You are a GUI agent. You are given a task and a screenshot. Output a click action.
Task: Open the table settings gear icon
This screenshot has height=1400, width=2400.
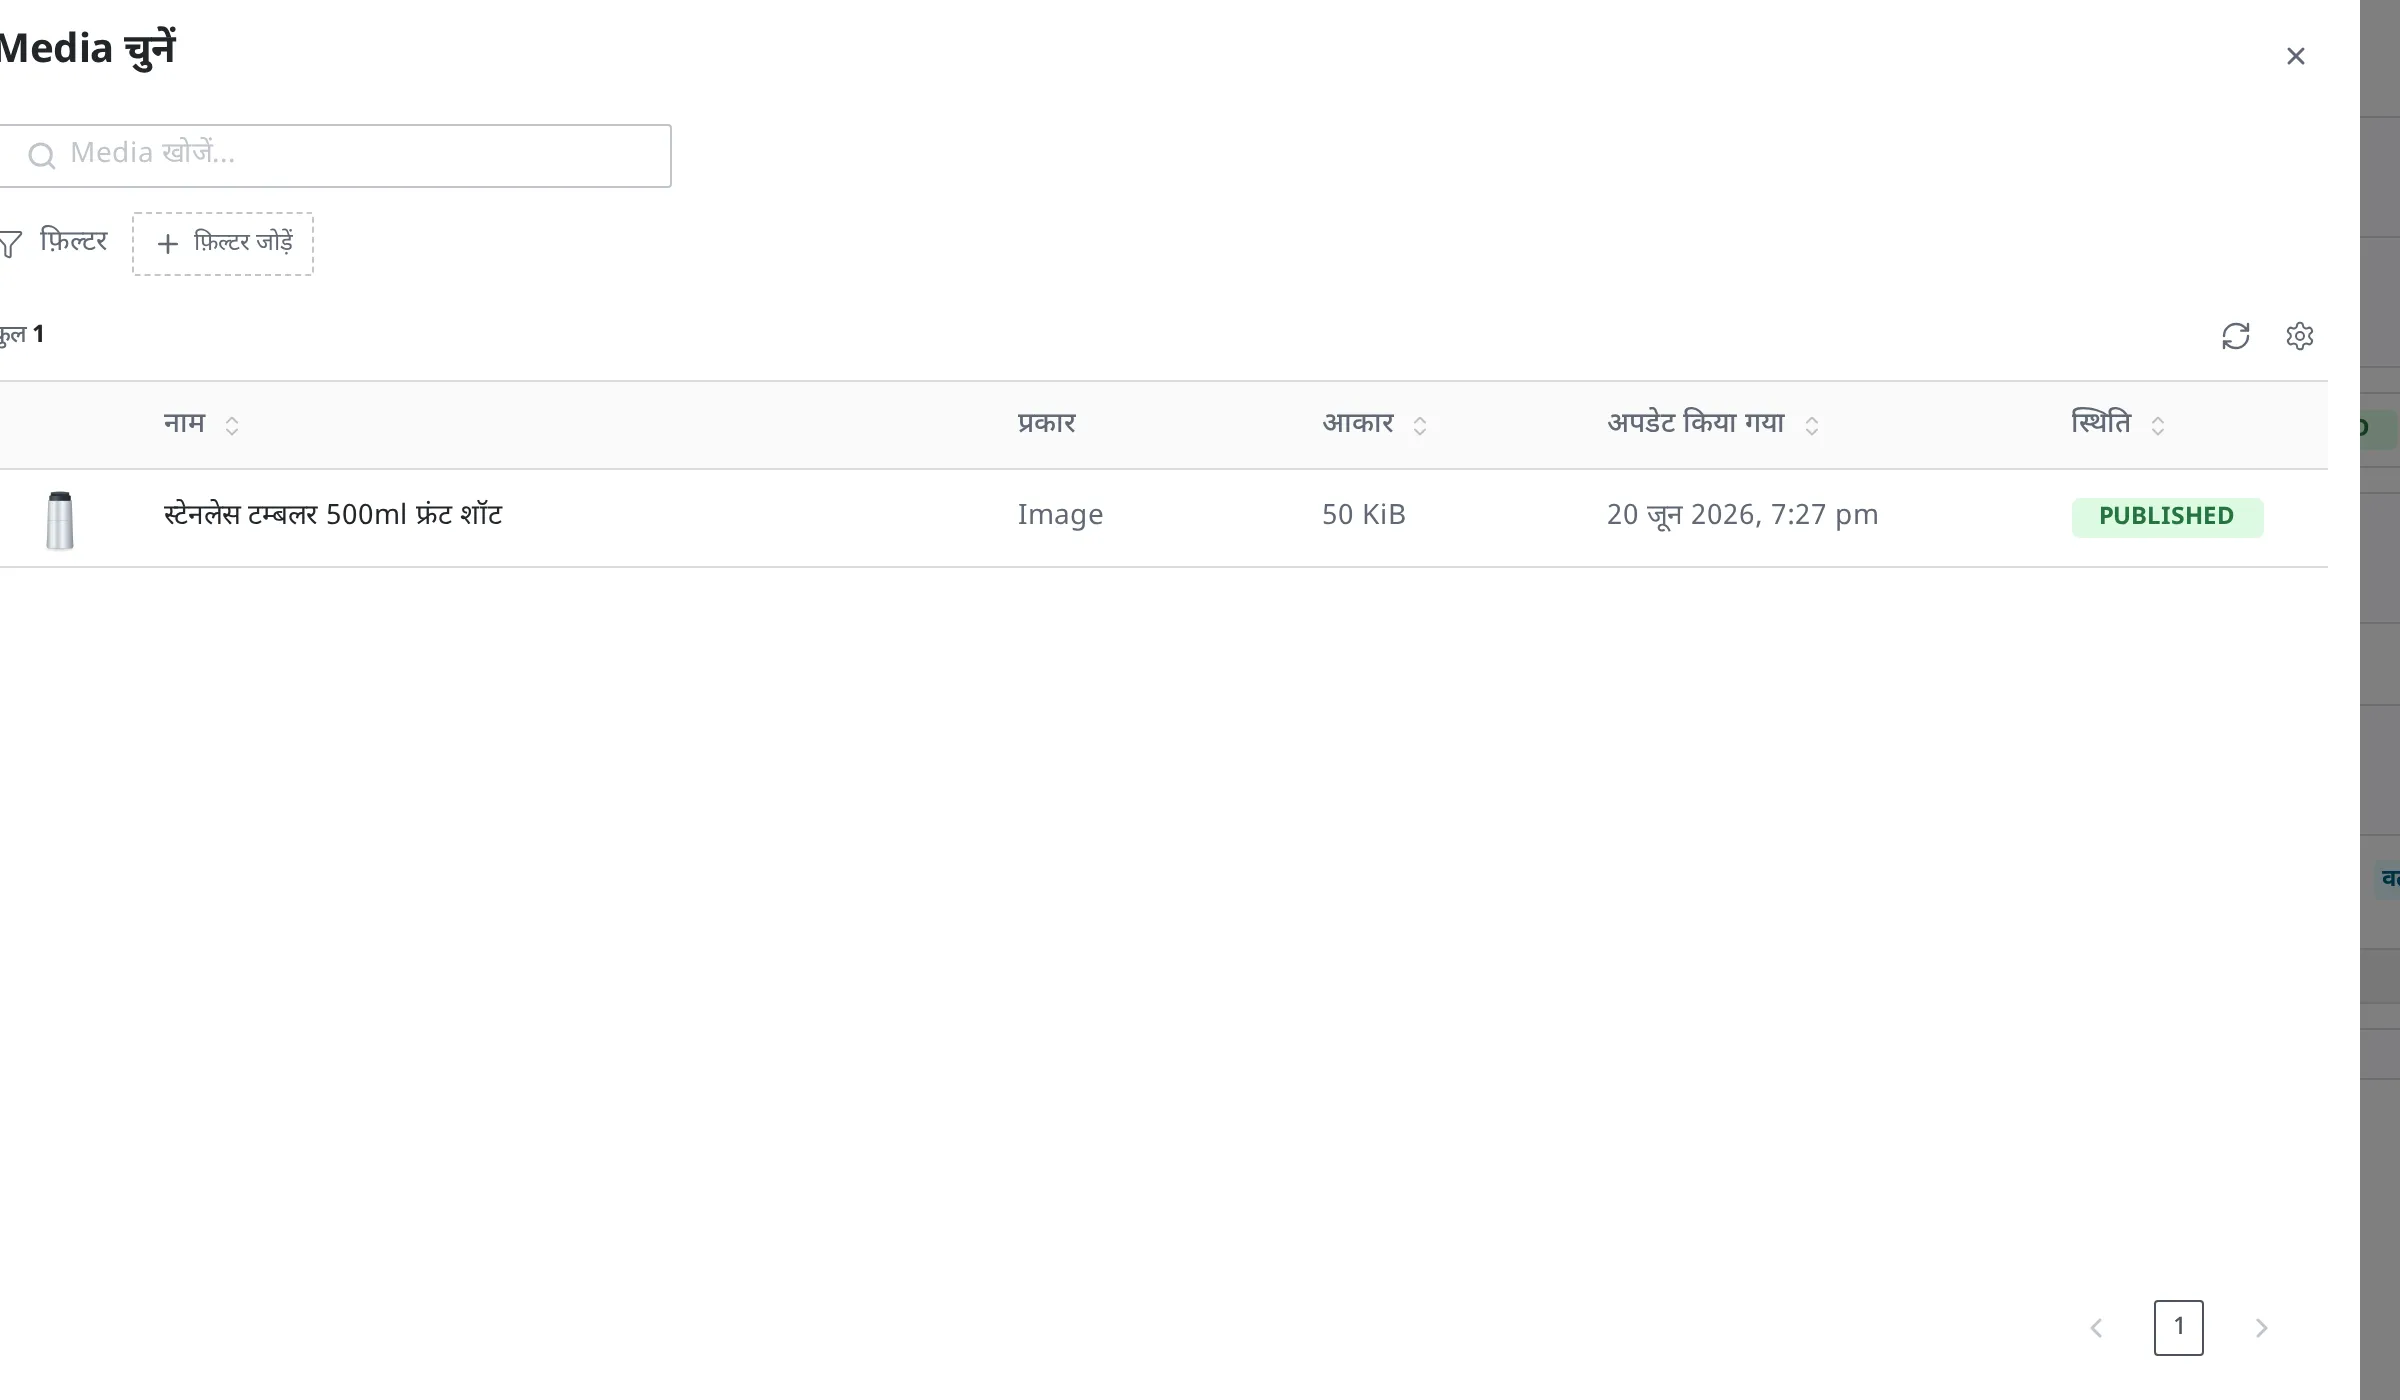pyautogui.click(x=2300, y=336)
